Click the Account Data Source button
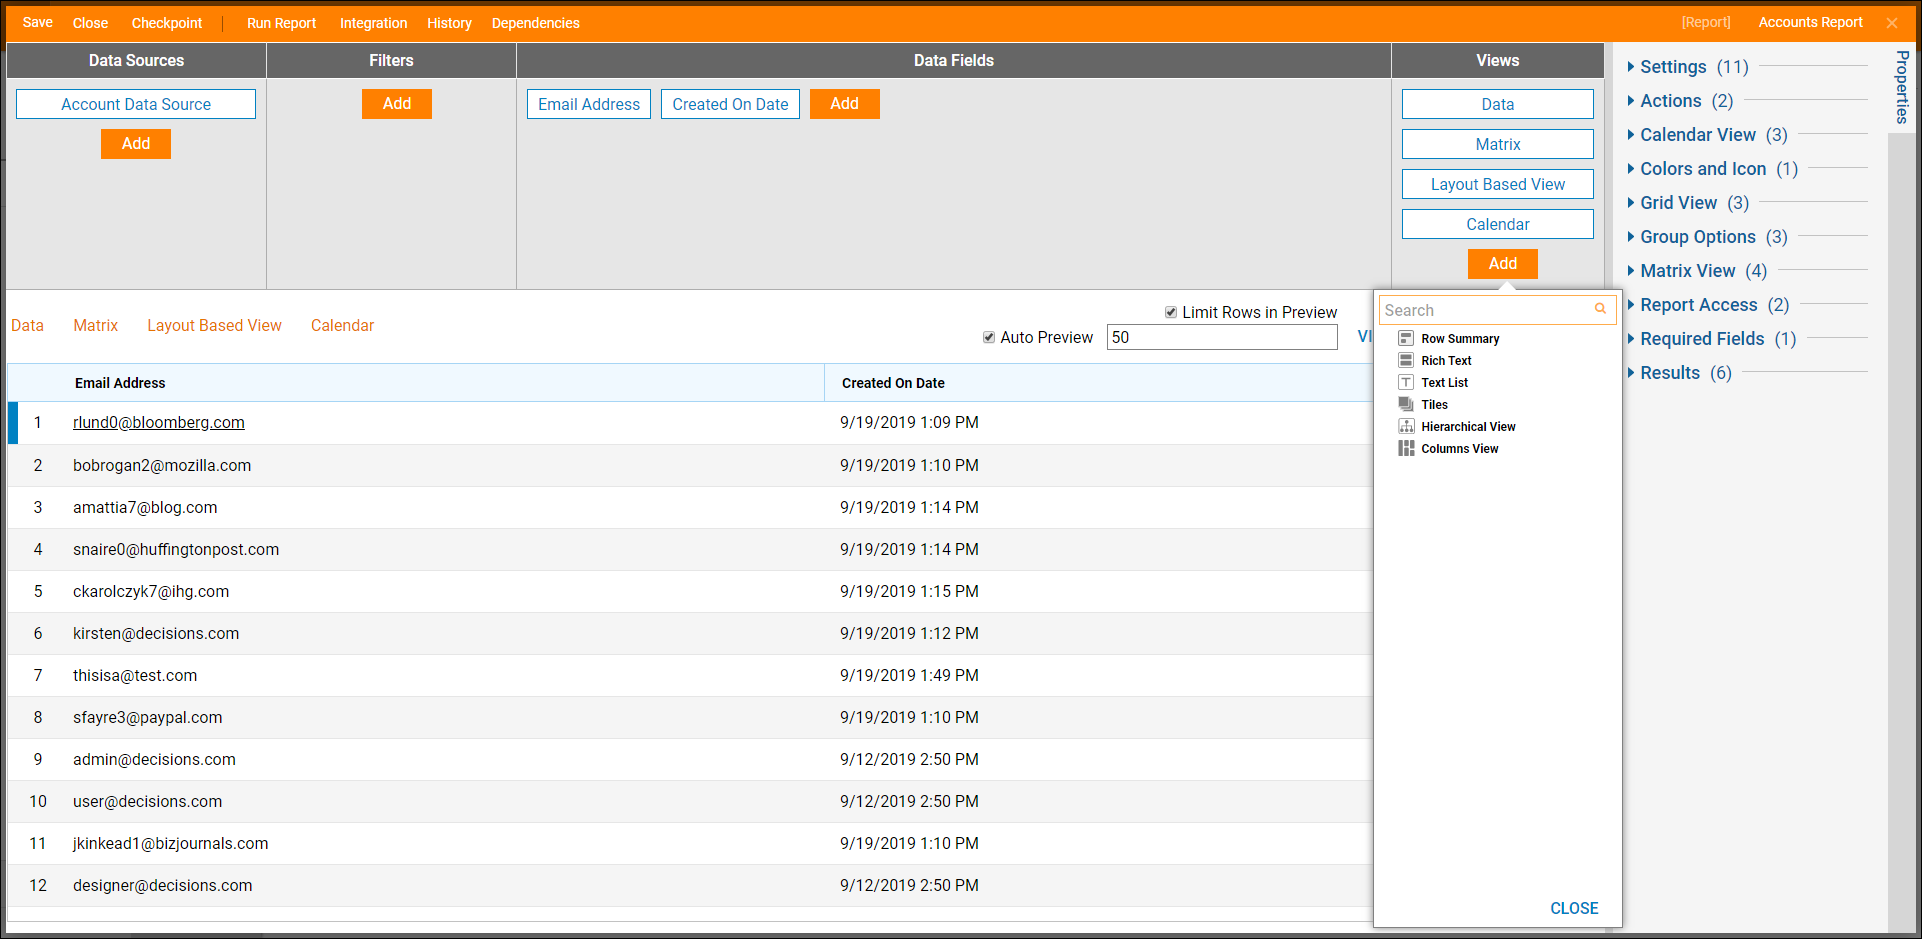 136,104
